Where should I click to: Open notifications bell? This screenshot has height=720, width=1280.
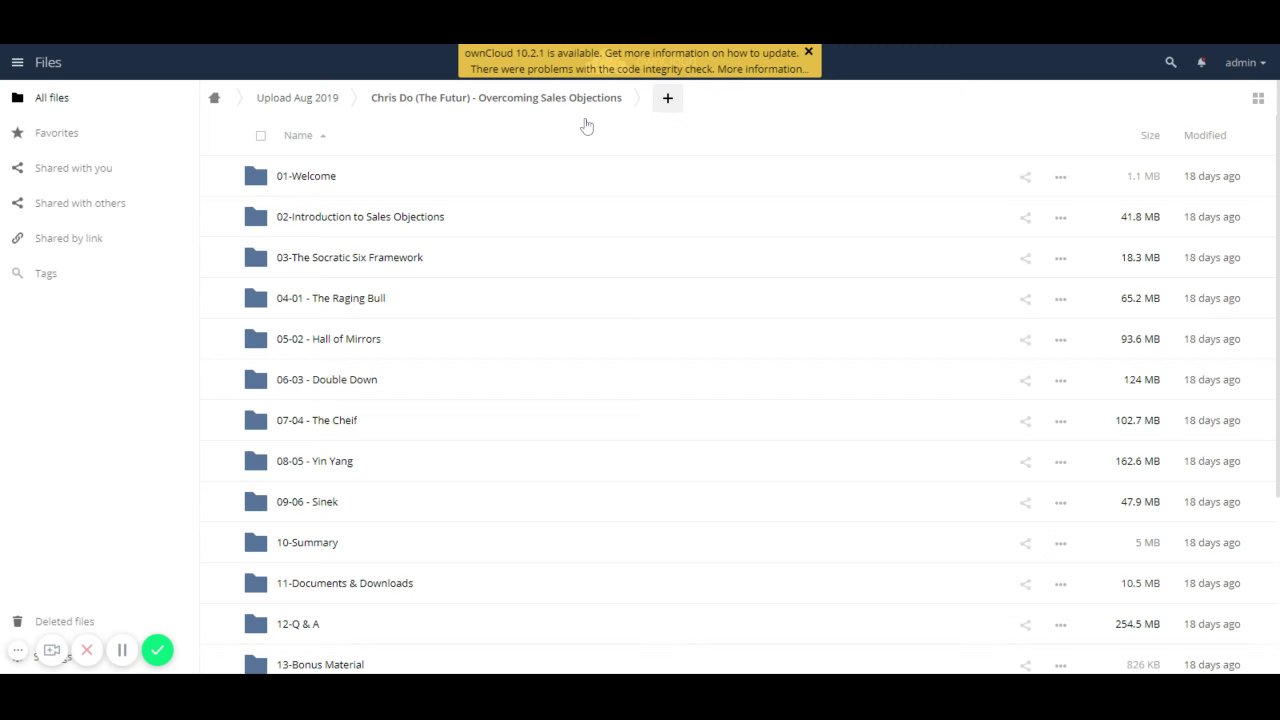click(x=1201, y=62)
